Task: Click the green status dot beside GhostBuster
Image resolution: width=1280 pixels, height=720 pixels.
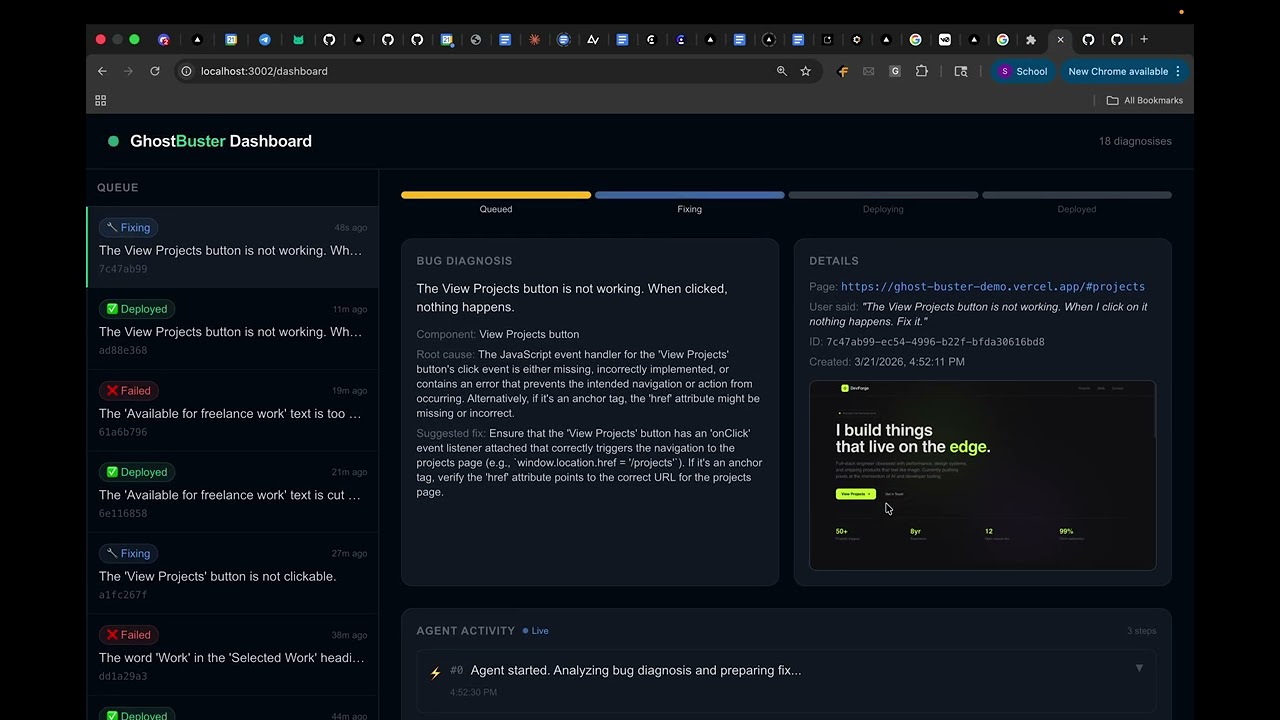Action: (113, 141)
